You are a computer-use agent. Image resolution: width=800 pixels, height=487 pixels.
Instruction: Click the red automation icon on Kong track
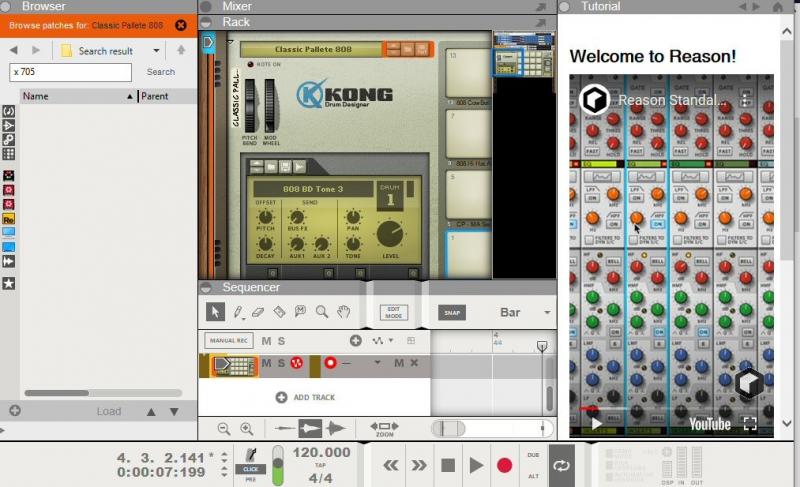[296, 363]
